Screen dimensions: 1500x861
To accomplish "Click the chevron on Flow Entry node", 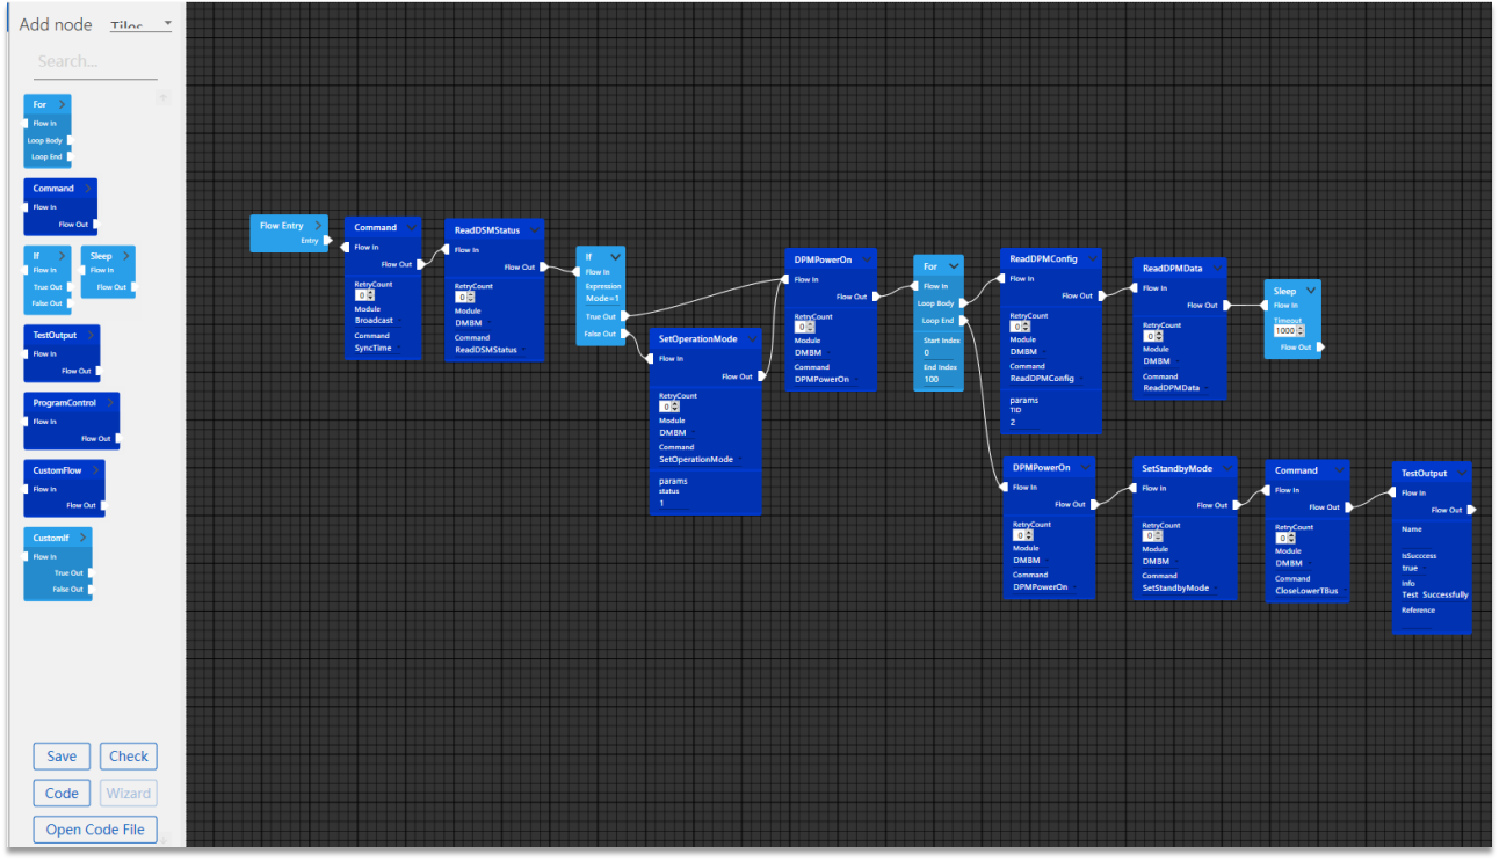I will click(318, 225).
